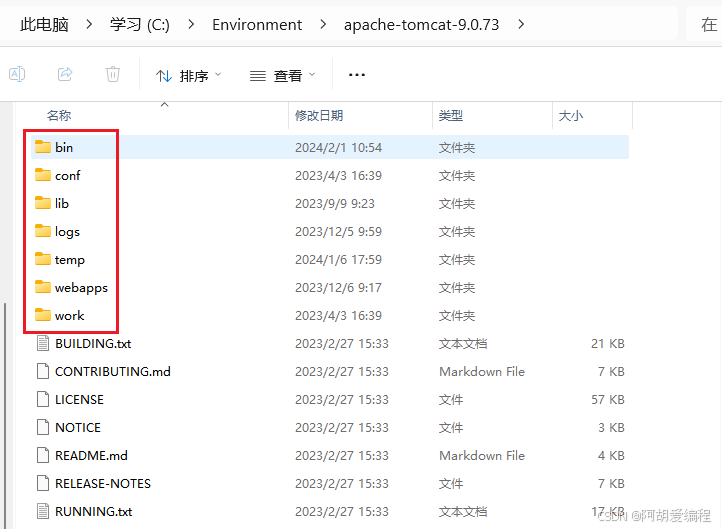This screenshot has width=722, height=529.
Task: Click date 2024/2/1 10:54 of bin
Action: tap(338, 147)
